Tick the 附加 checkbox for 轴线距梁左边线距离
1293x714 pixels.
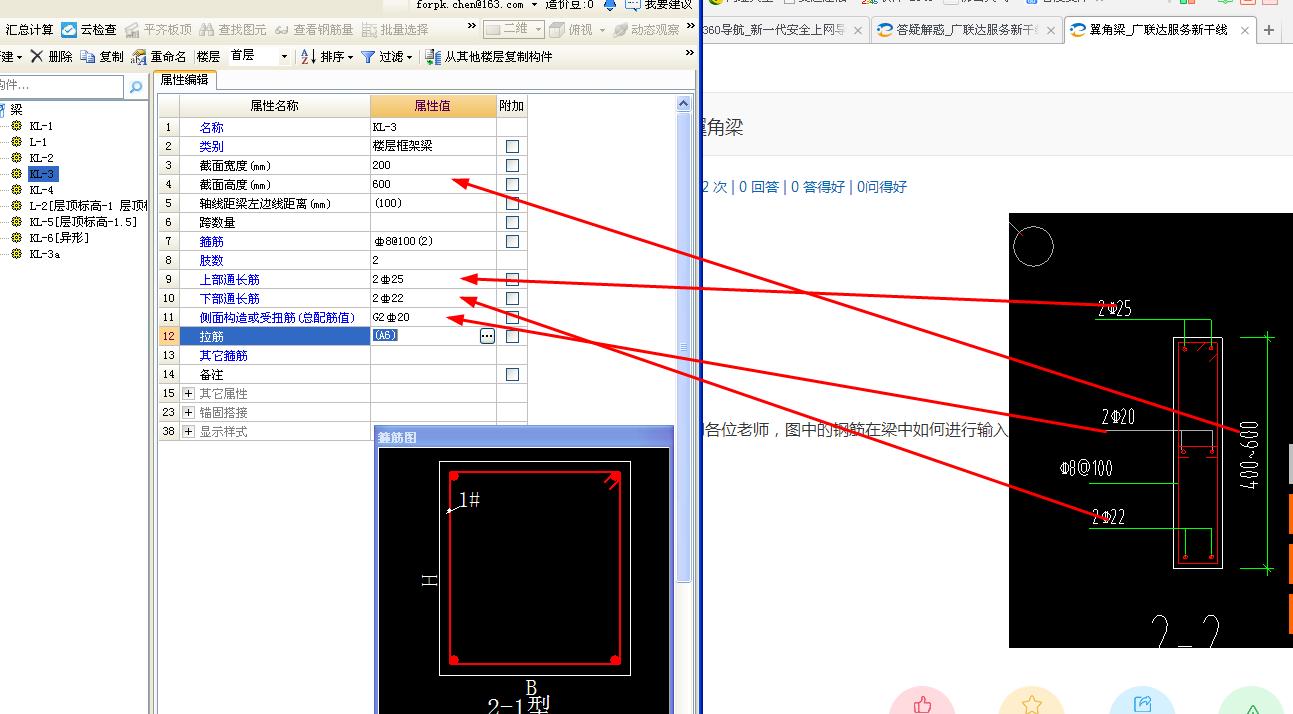(x=512, y=203)
